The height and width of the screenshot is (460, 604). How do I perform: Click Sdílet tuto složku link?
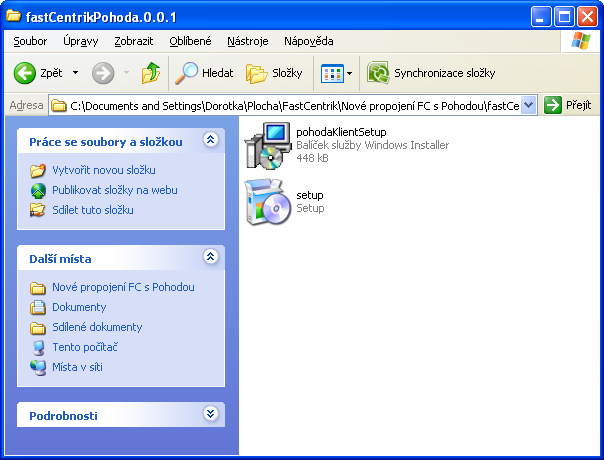point(93,210)
